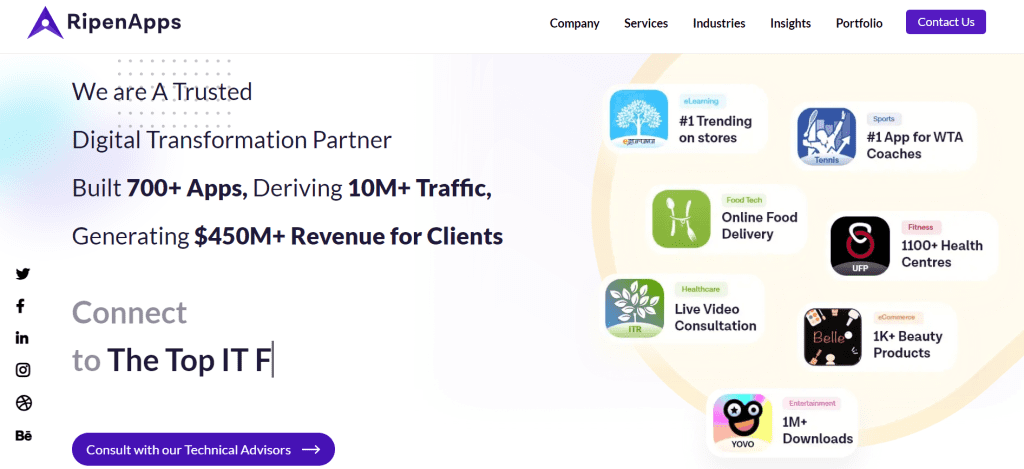The image size is (1024, 469).
Task: Open the Instagram social icon
Action: pyautogui.click(x=22, y=370)
